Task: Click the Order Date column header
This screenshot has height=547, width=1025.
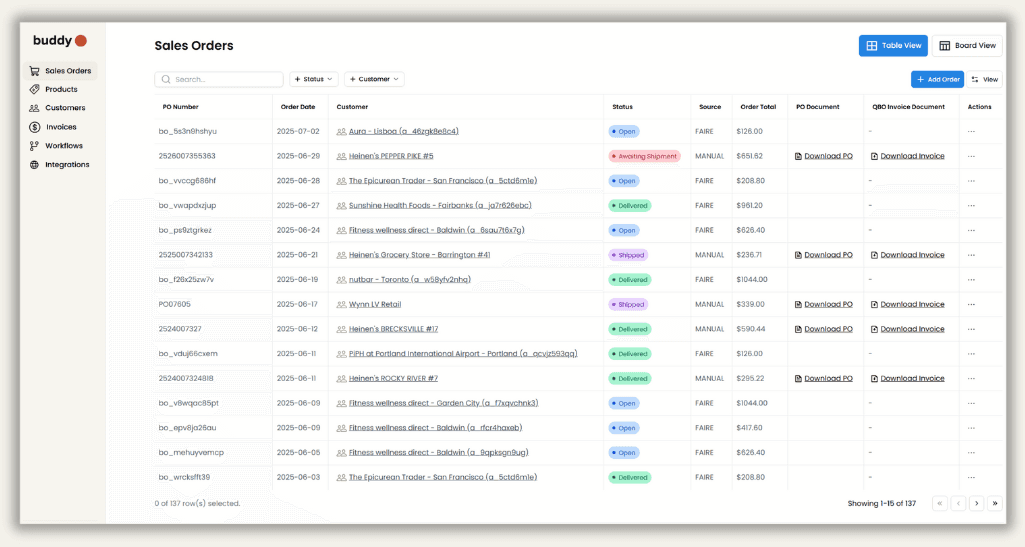Action: click(298, 107)
